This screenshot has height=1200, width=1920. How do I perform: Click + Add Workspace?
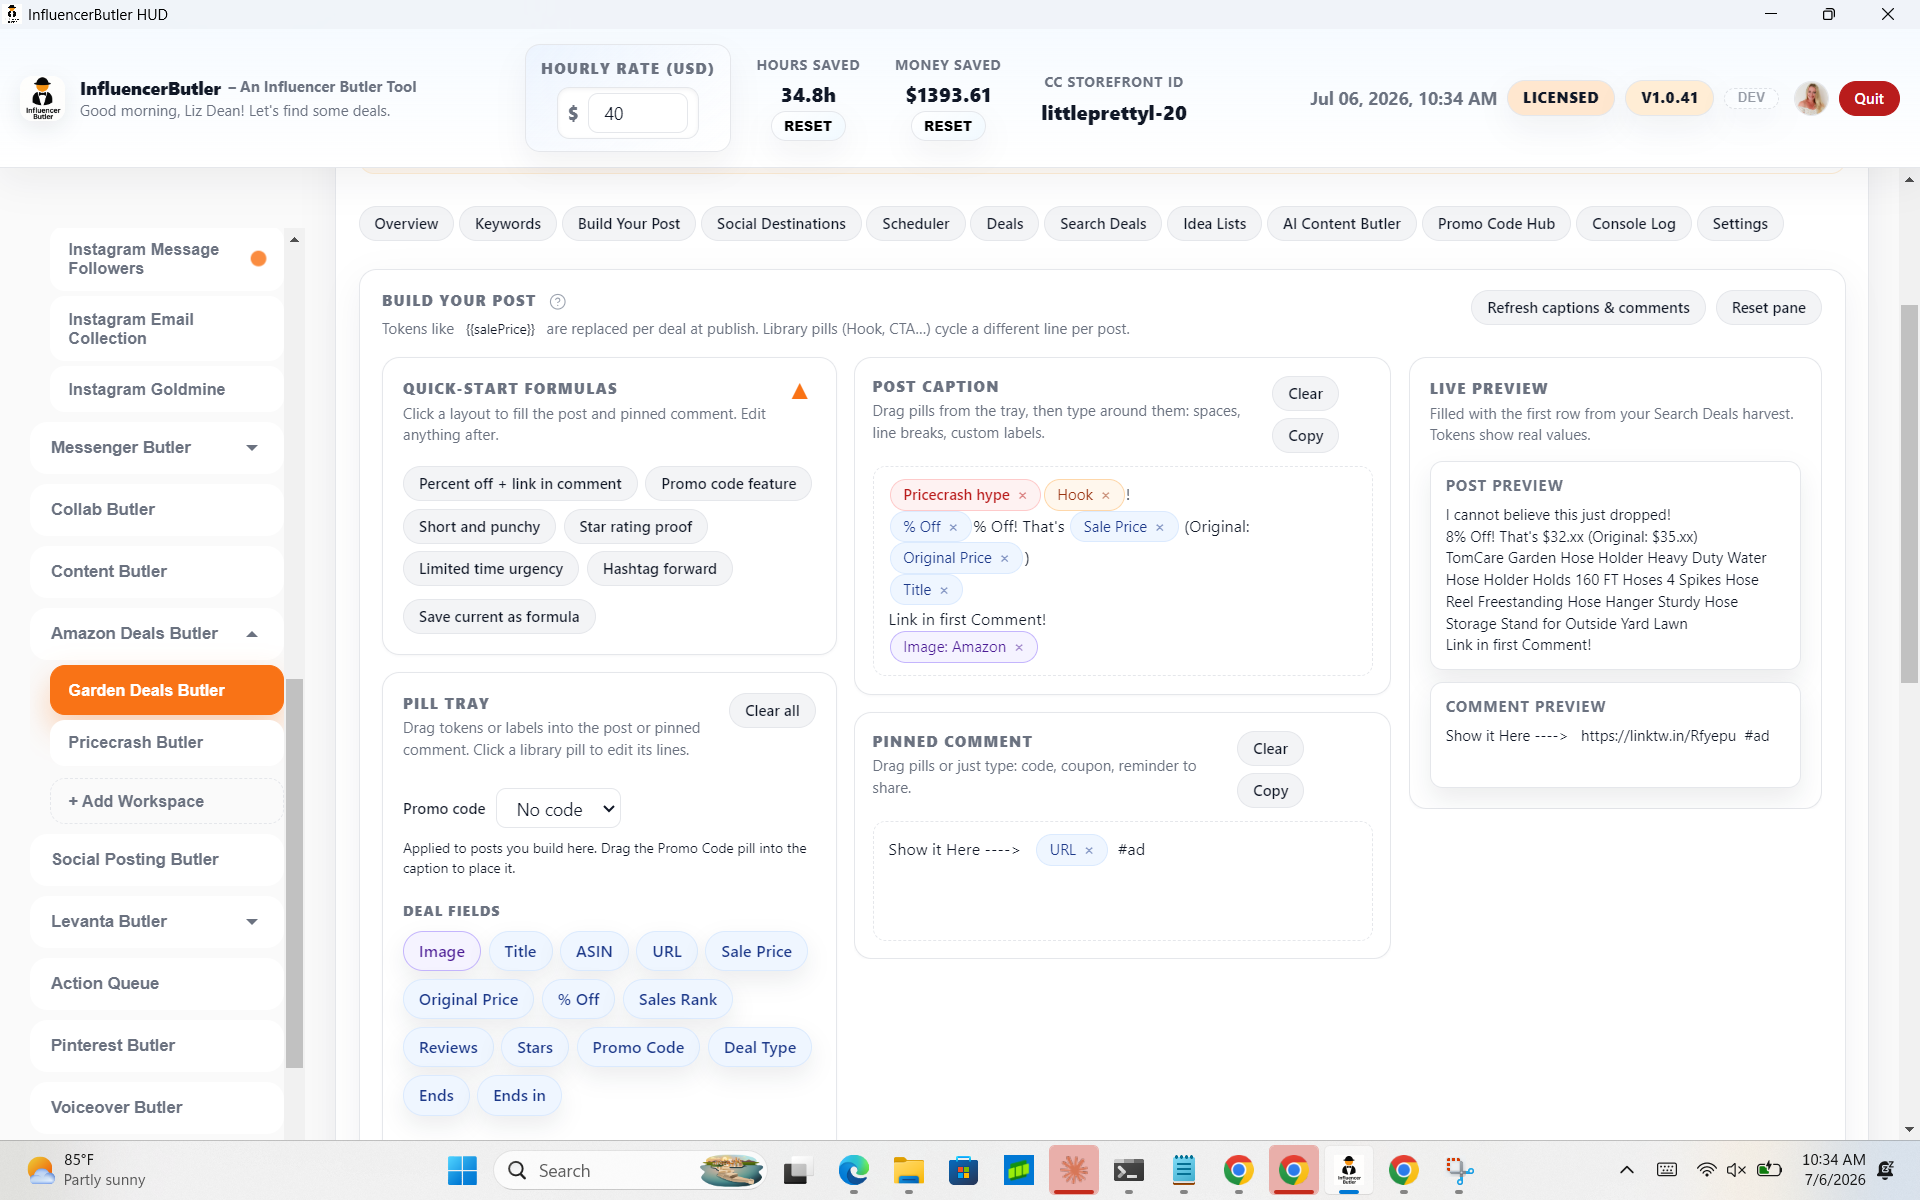(x=166, y=802)
